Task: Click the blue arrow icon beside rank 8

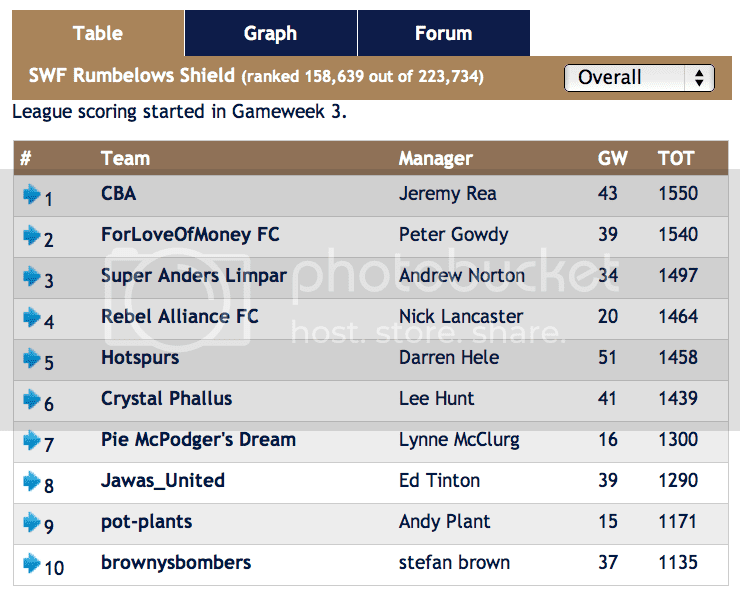Action: coord(32,481)
